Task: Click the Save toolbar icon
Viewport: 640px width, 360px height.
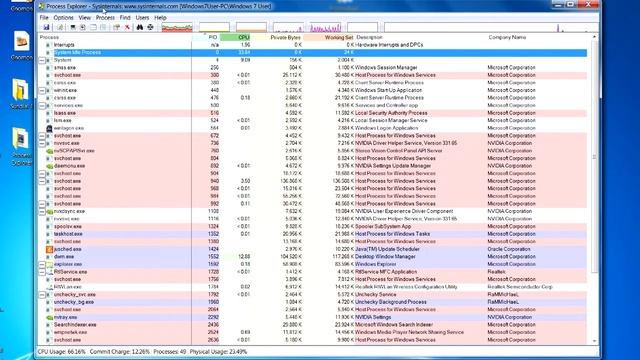Action: [x=46, y=27]
